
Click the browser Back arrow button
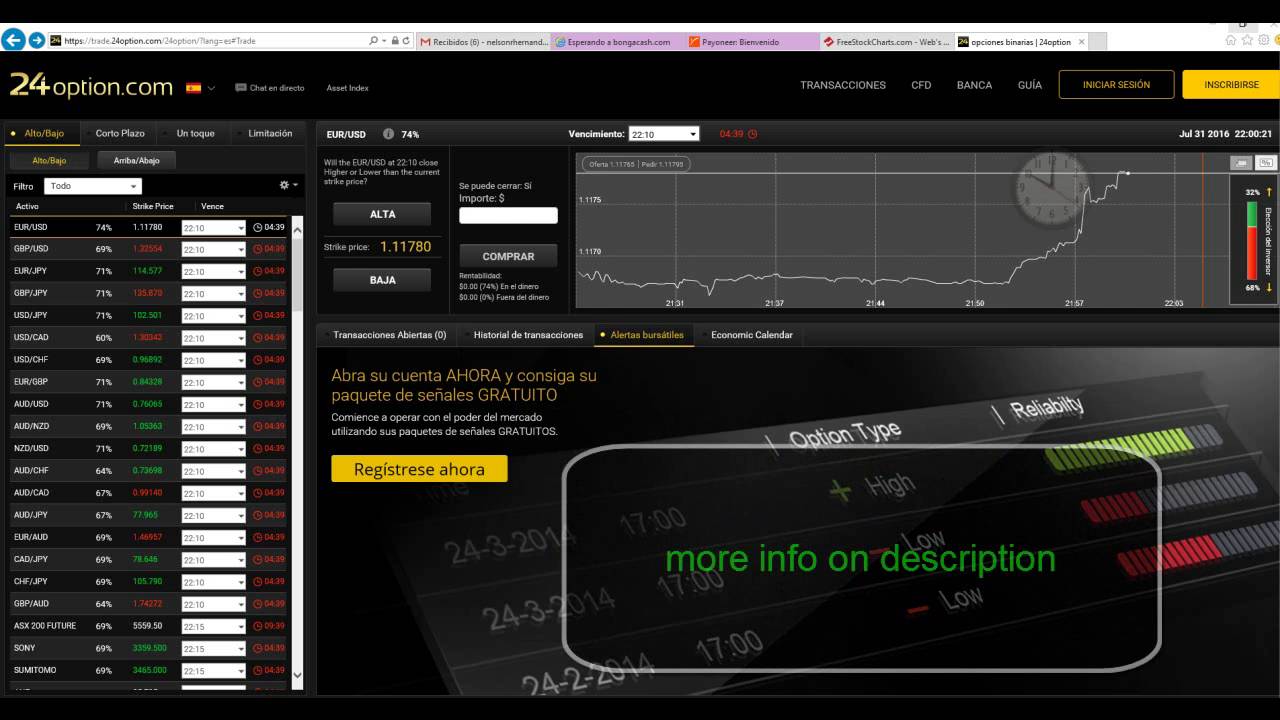(x=13, y=41)
